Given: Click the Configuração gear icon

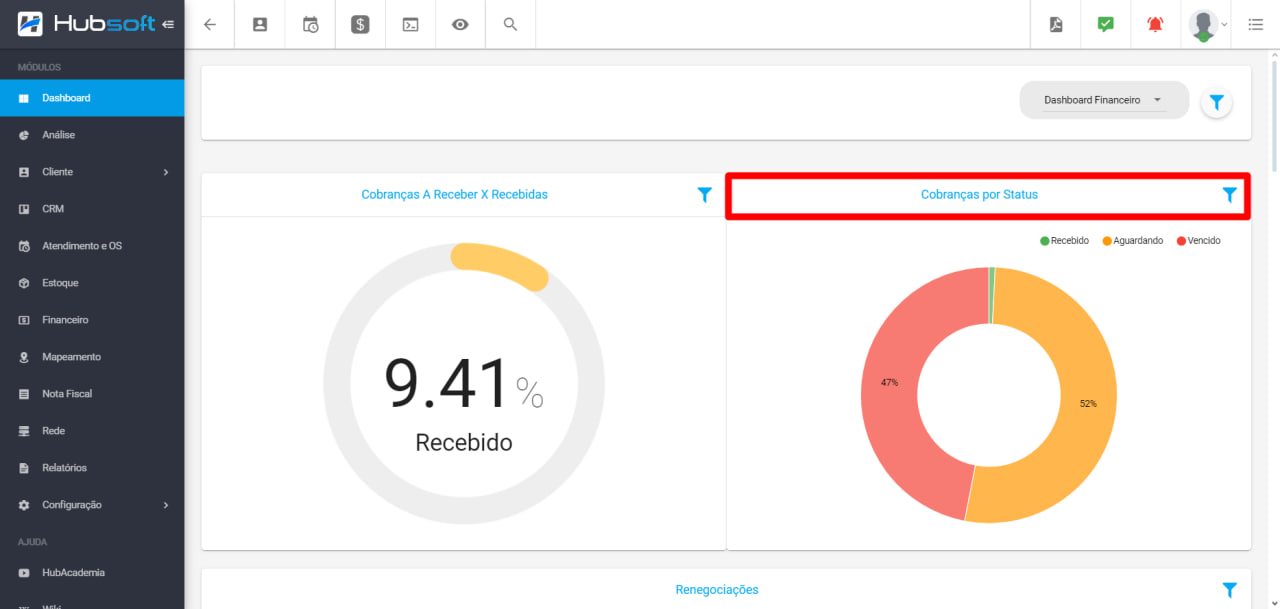Looking at the screenshot, I should click(24, 505).
